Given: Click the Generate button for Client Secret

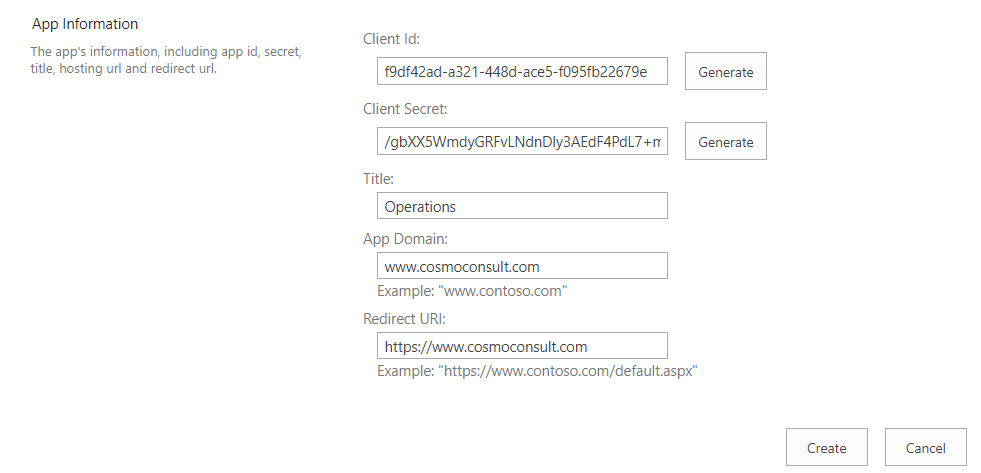Looking at the screenshot, I should pyautogui.click(x=725, y=142).
